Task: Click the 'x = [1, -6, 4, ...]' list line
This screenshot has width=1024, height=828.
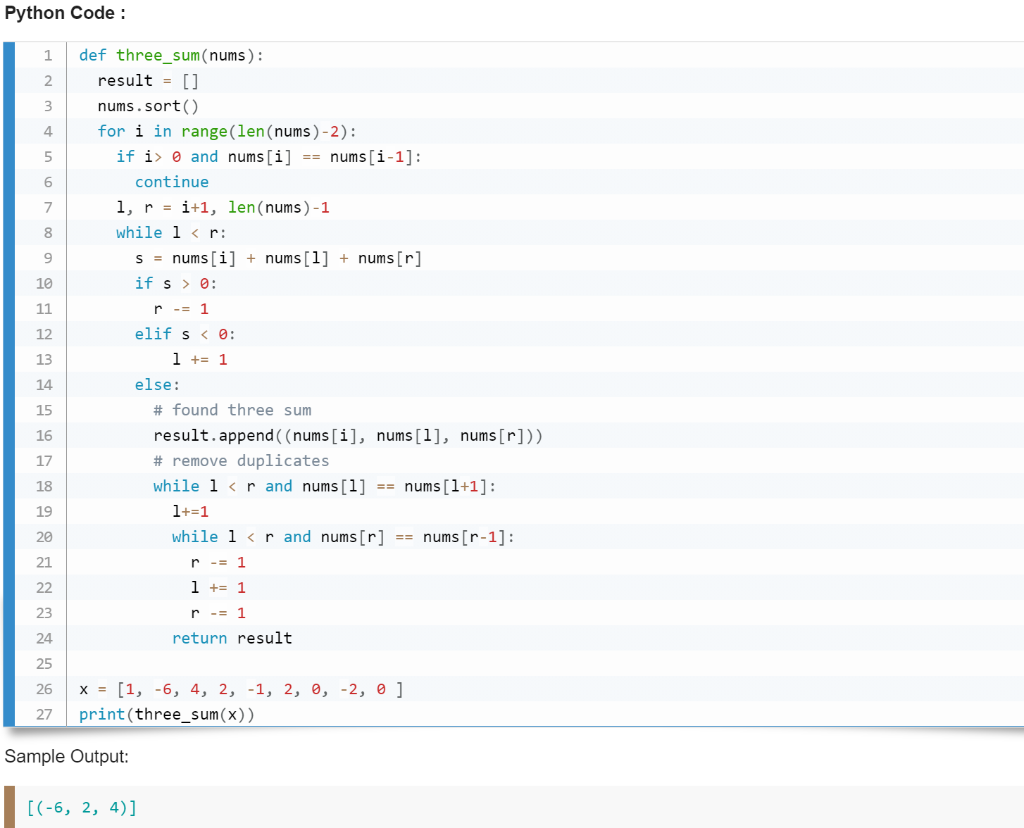Action: (241, 689)
